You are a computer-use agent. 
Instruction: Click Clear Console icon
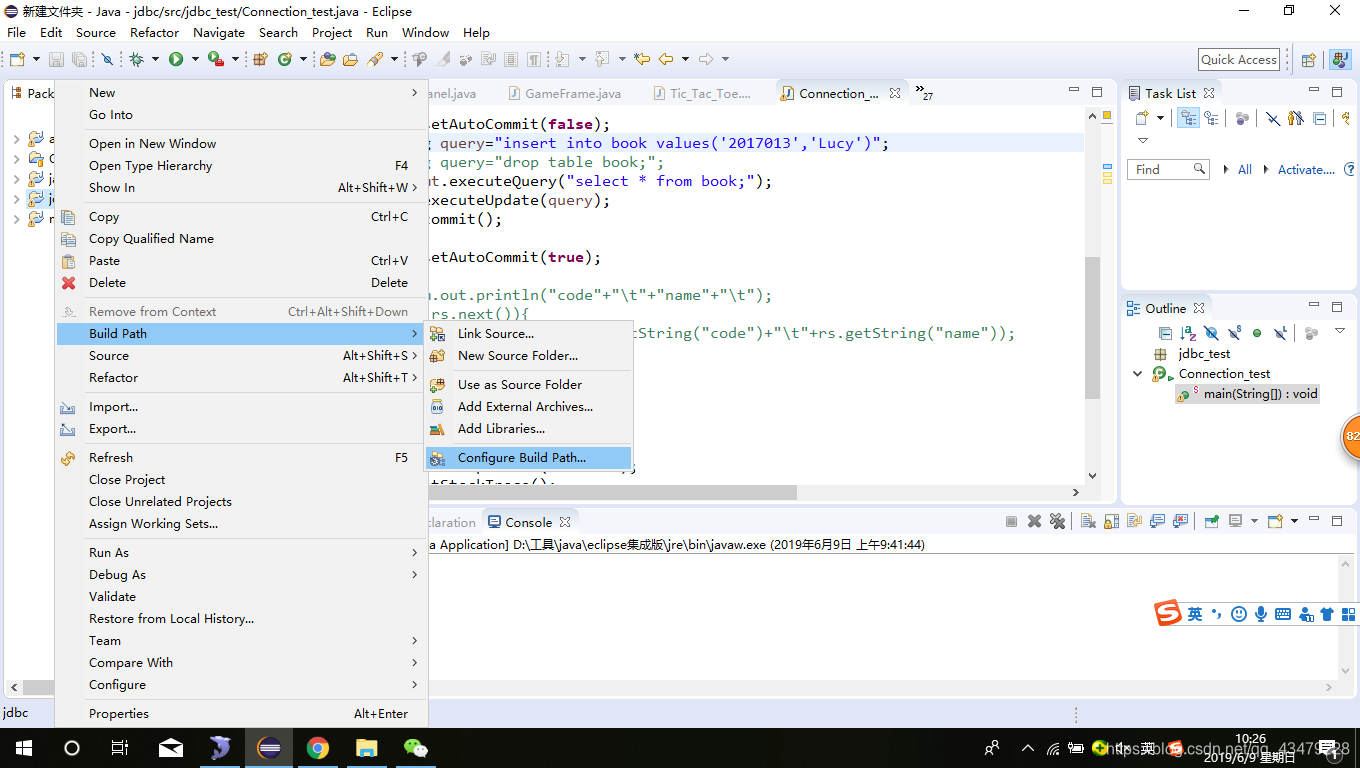[1088, 521]
